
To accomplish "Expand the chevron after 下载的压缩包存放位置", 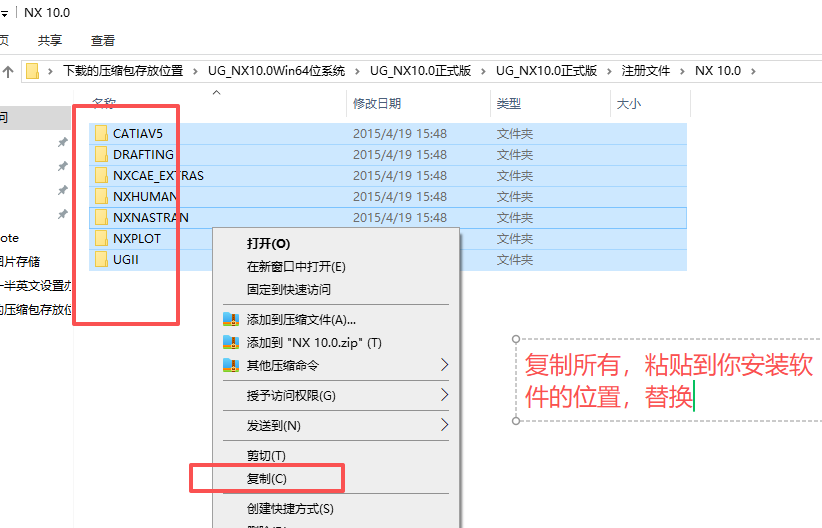I will (195, 71).
